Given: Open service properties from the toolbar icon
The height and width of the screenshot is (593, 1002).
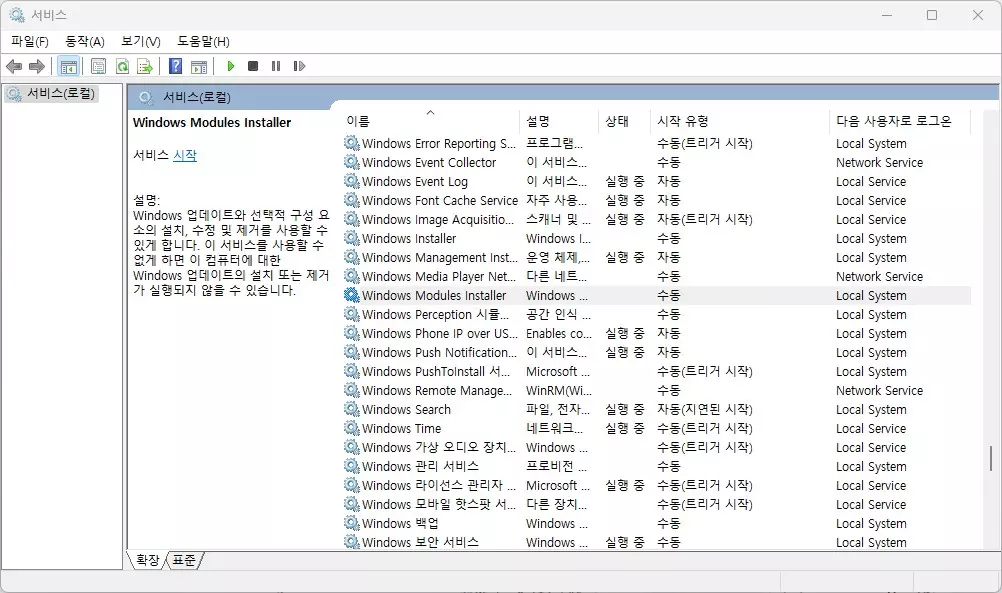Looking at the screenshot, I should [x=98, y=66].
